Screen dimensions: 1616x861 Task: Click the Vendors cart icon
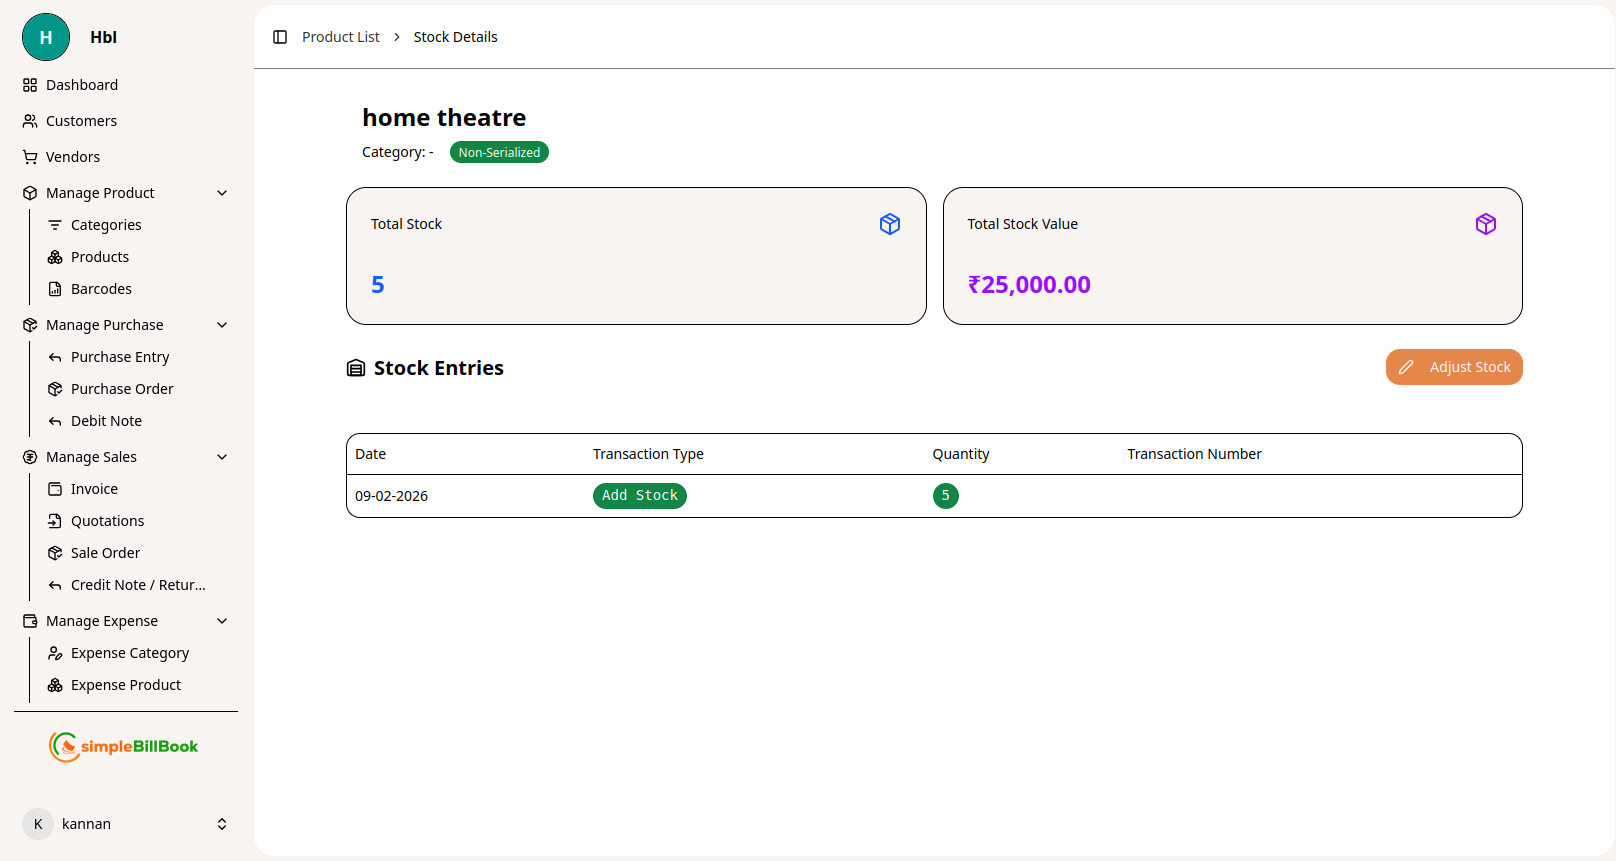[30, 157]
